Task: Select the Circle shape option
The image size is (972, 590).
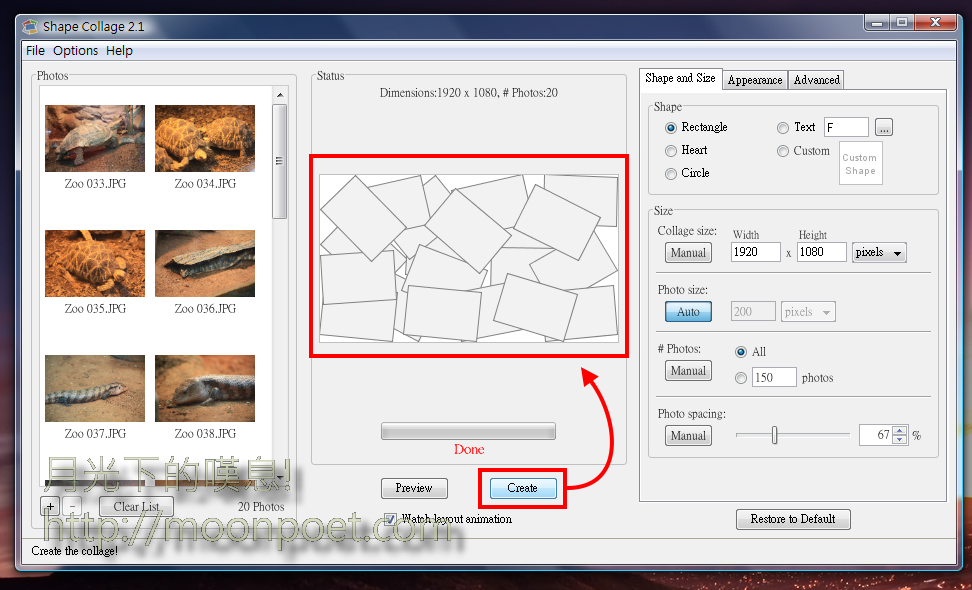Action: point(671,173)
